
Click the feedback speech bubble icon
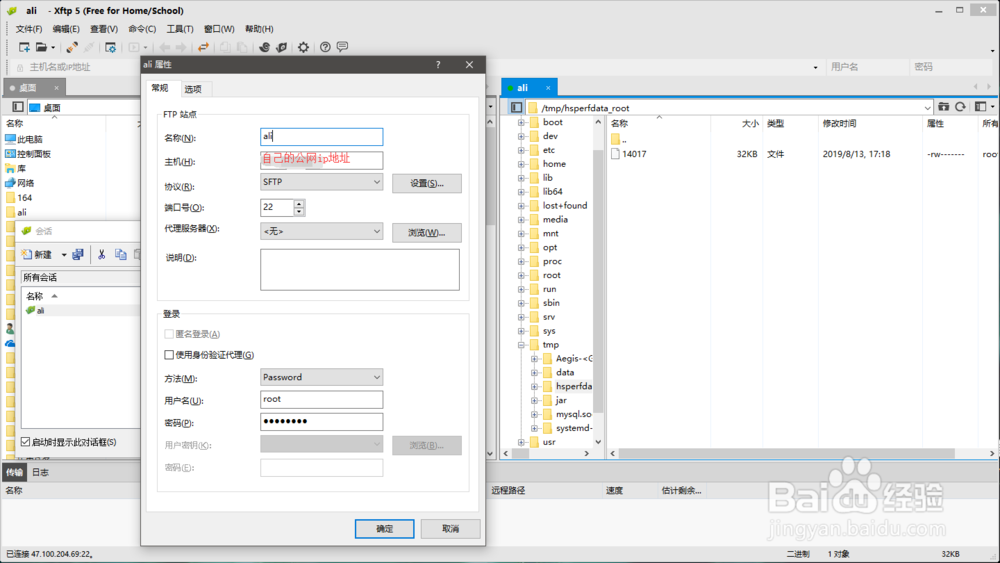342,47
